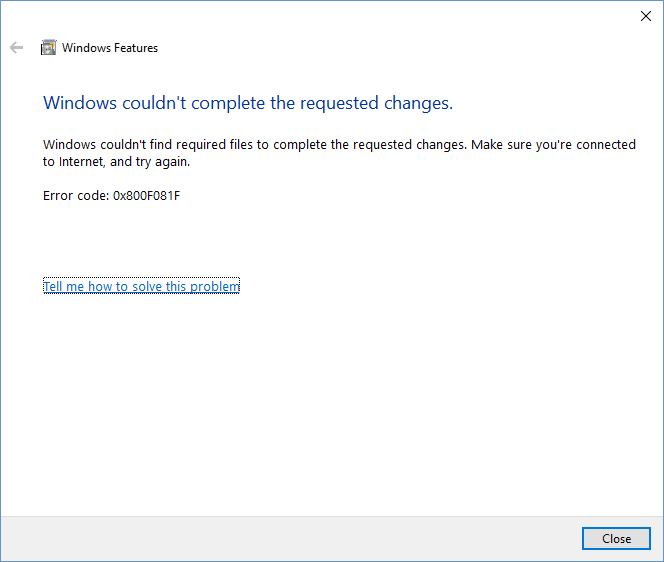The width and height of the screenshot is (664, 562).
Task: Click the word 'problem' in the help link
Action: point(215,287)
